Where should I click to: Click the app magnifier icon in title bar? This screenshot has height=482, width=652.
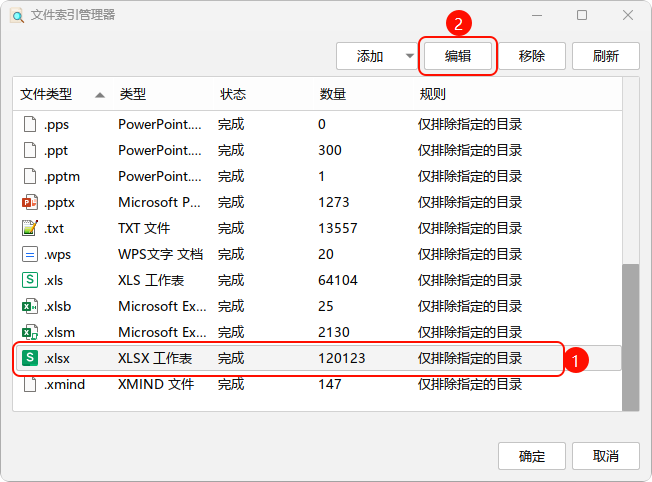pyautogui.click(x=17, y=16)
